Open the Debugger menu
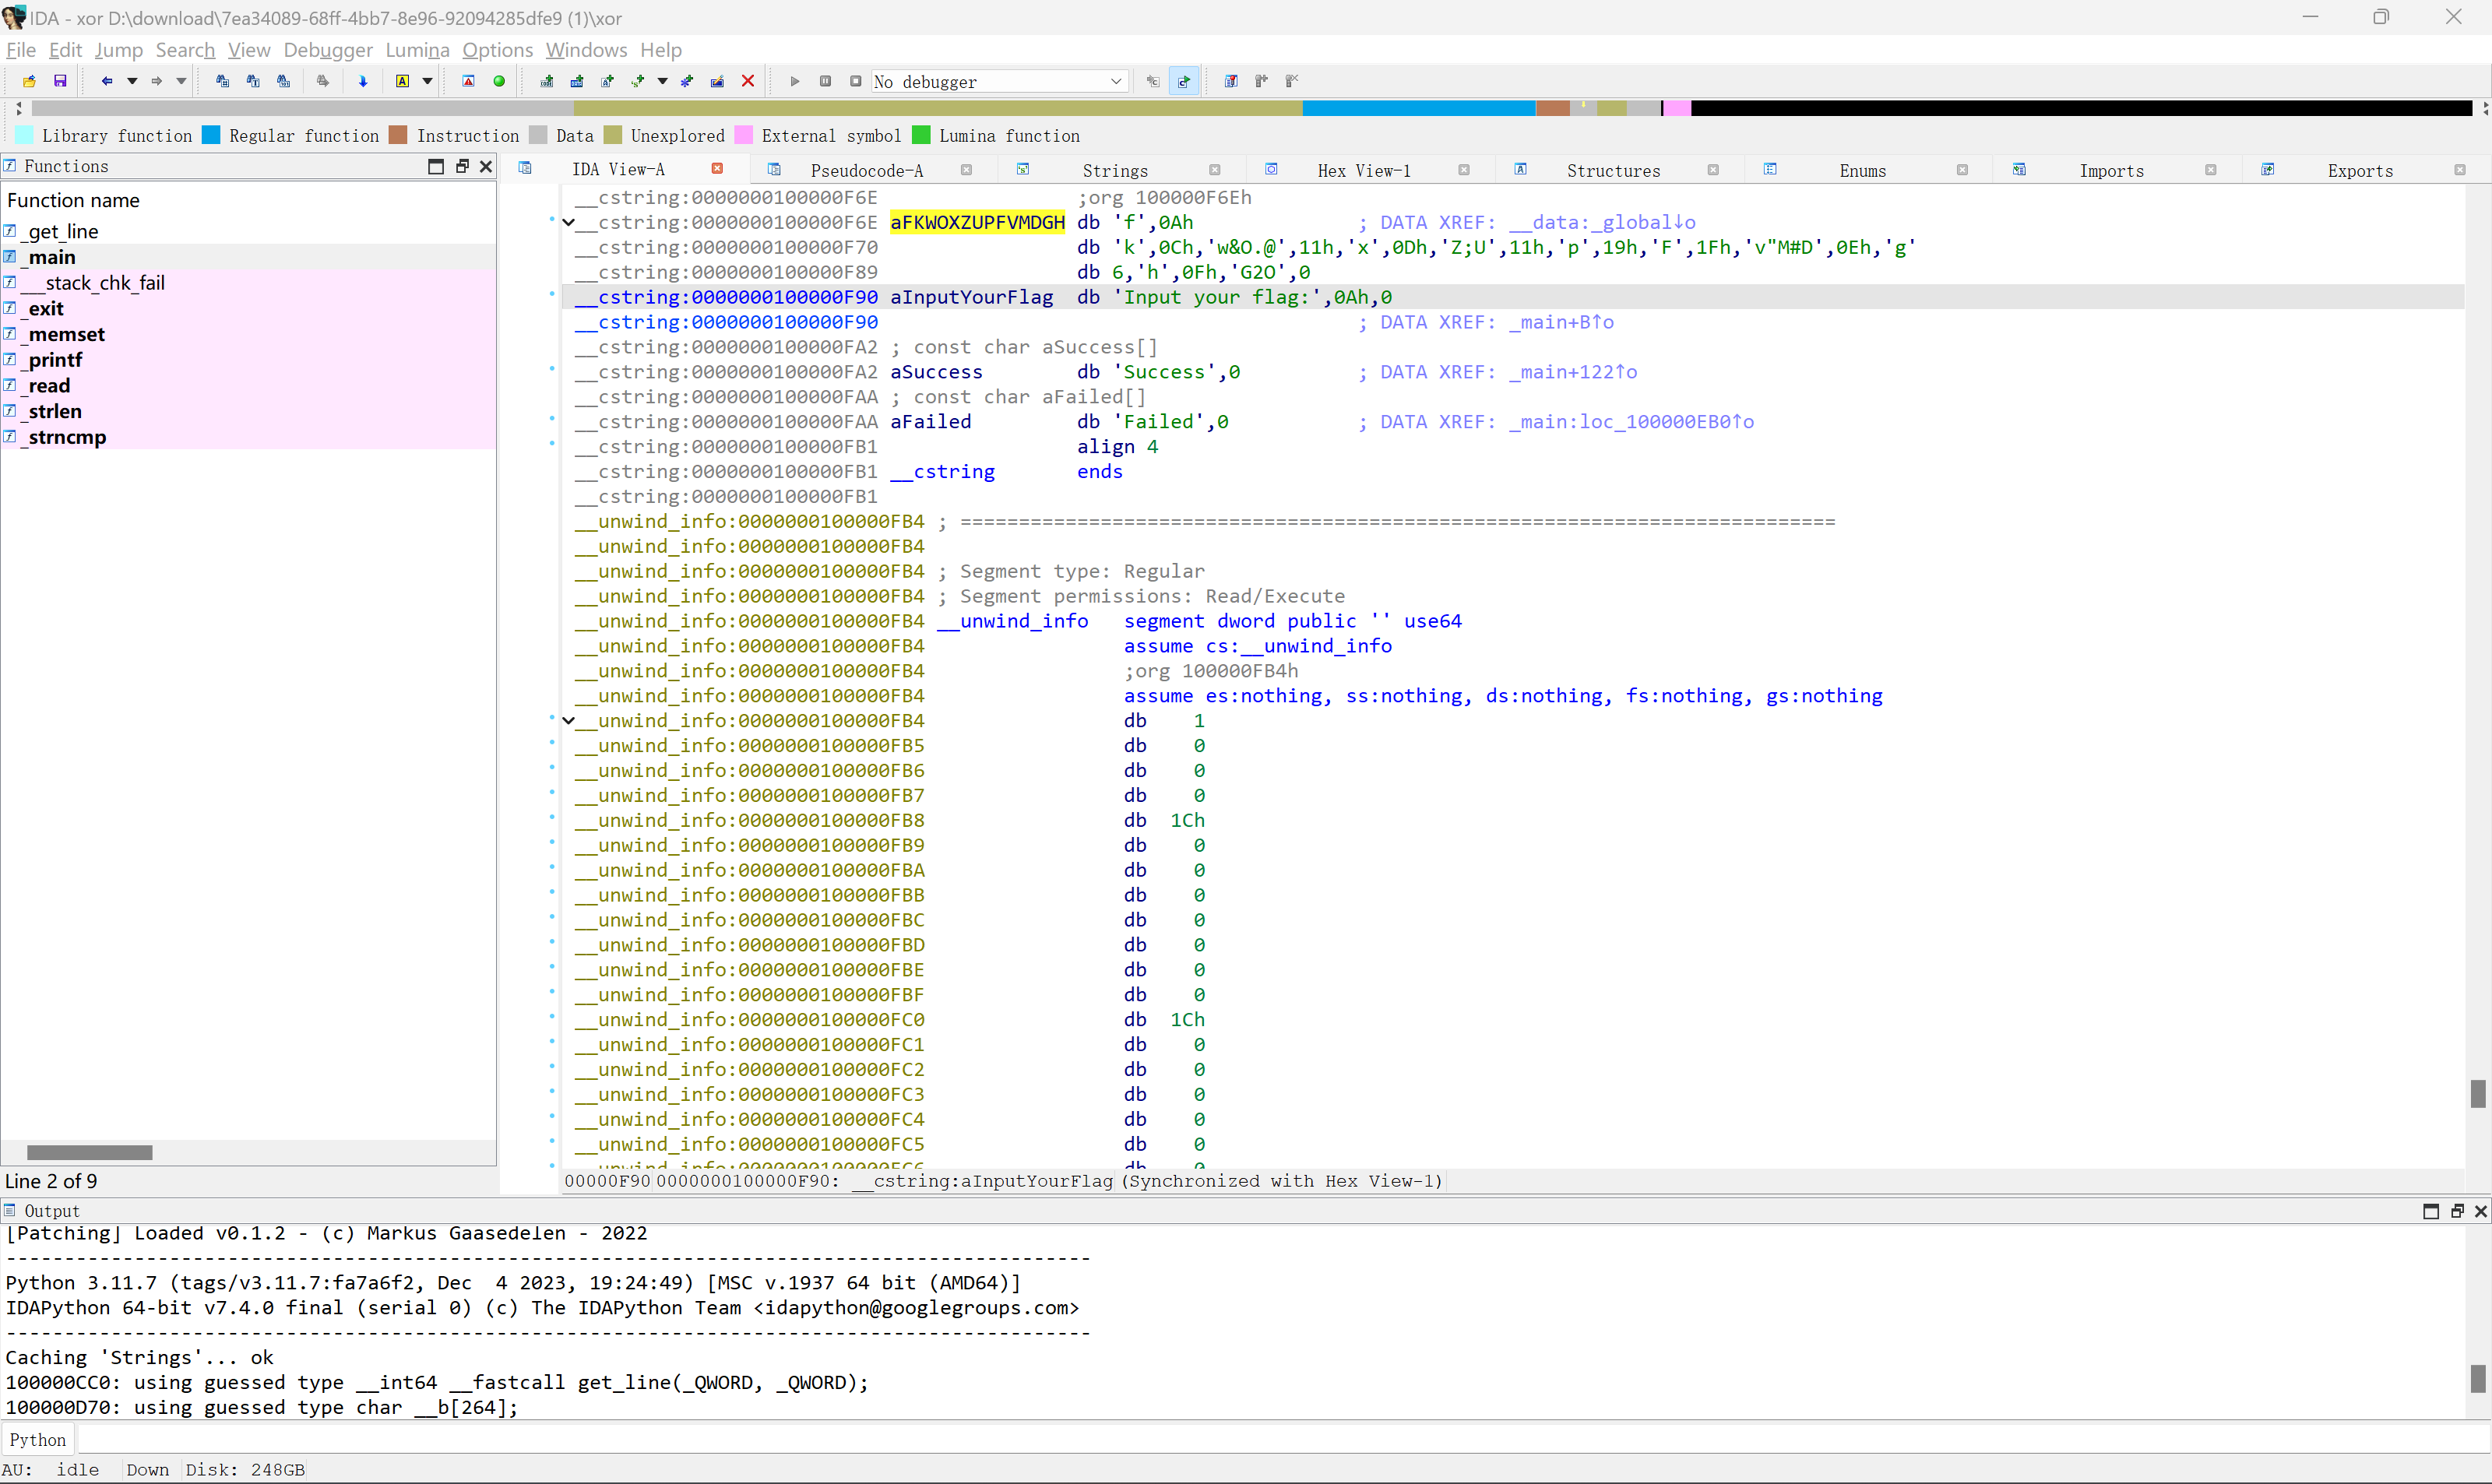Image resolution: width=2492 pixels, height=1484 pixels. pos(328,50)
